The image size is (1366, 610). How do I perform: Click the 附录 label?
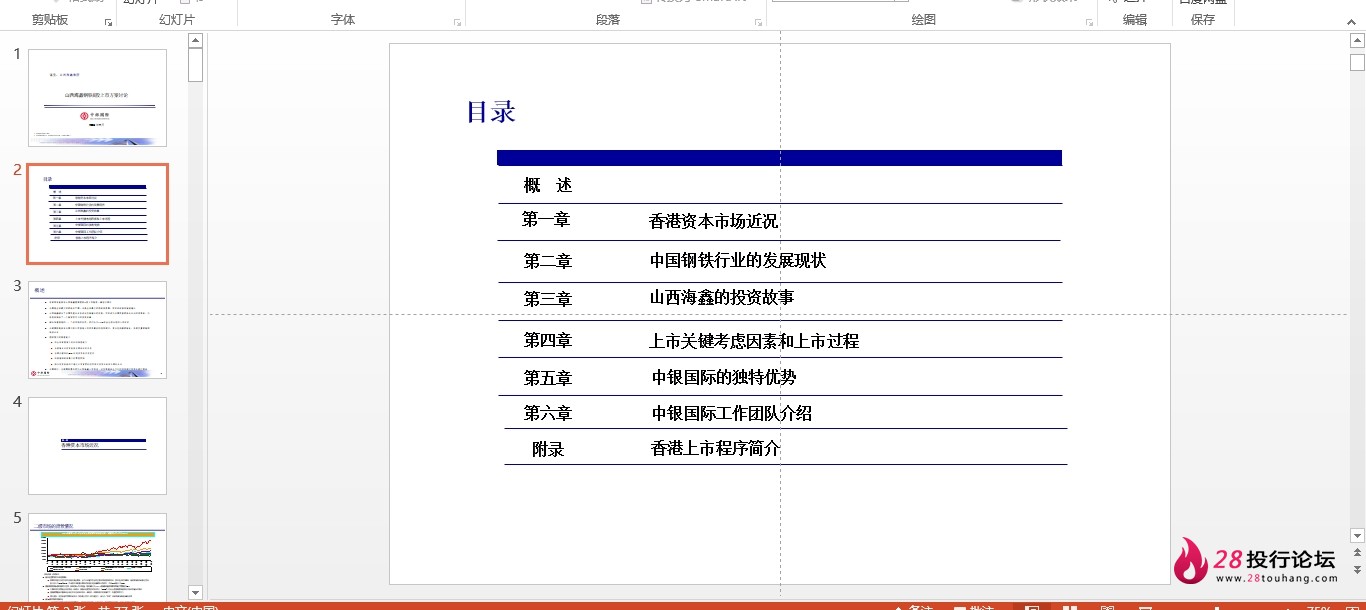pos(548,450)
